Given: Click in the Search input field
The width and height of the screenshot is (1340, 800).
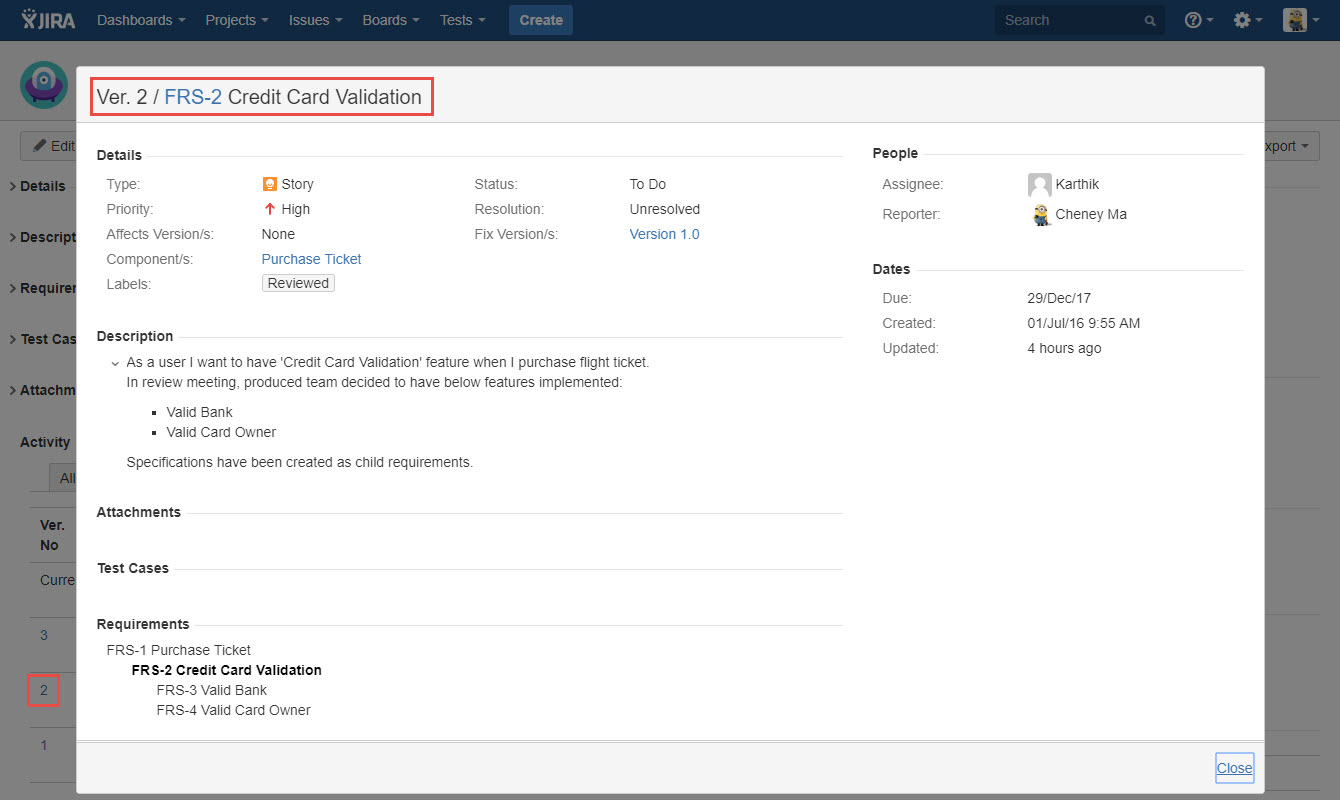Looking at the screenshot, I should (x=1070, y=20).
